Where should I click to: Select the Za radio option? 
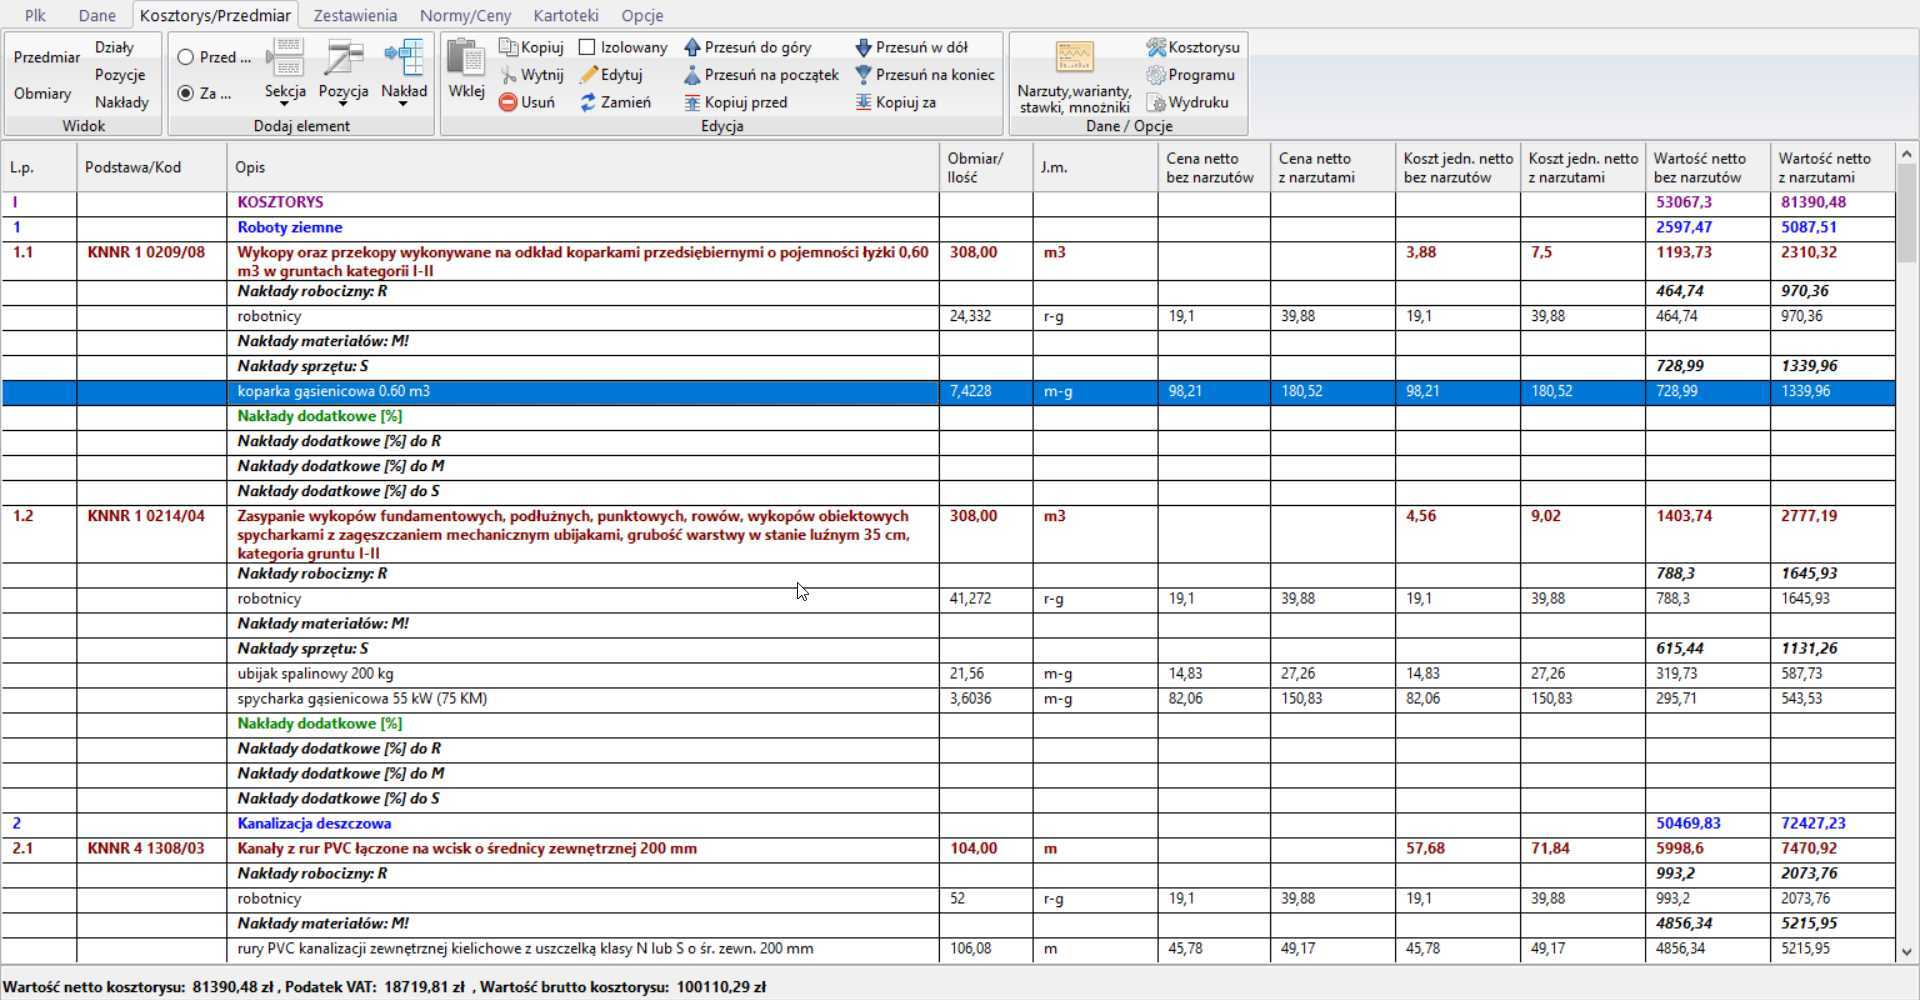pos(186,93)
